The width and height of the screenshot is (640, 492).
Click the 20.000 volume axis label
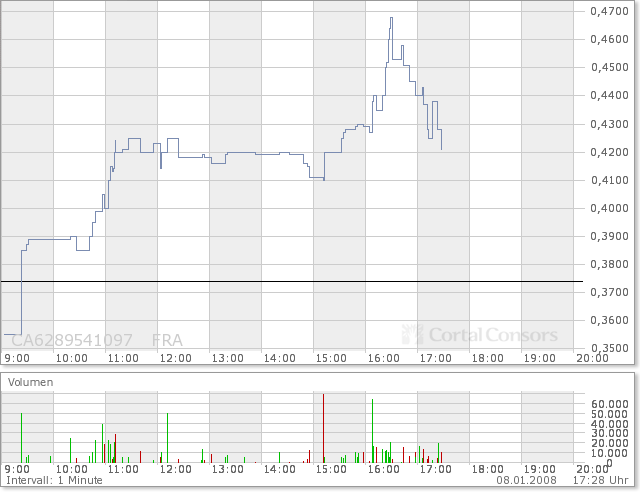610,443
